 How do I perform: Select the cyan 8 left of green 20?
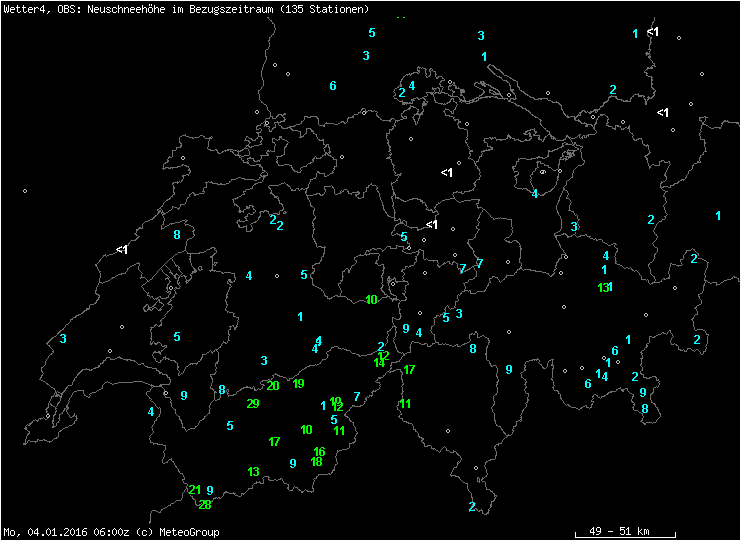point(222,390)
